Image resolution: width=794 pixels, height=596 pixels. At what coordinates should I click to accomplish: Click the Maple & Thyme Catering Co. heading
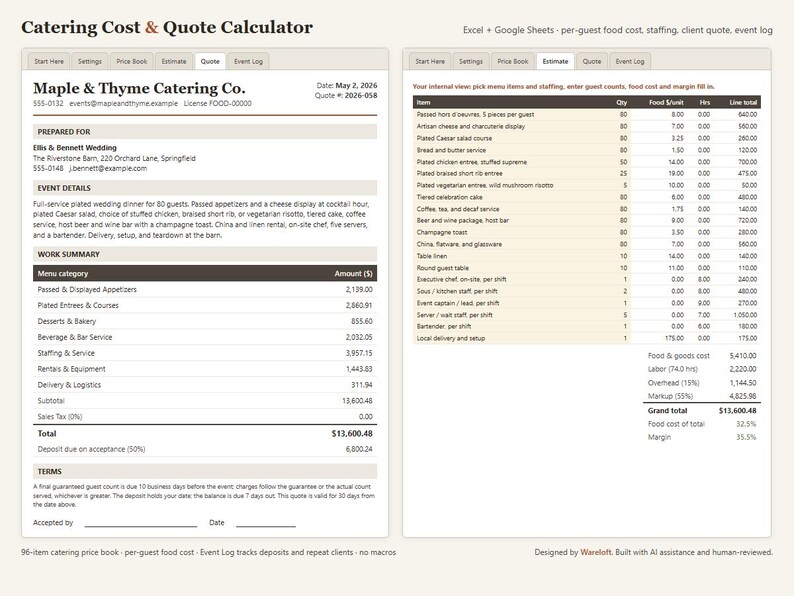(x=139, y=88)
